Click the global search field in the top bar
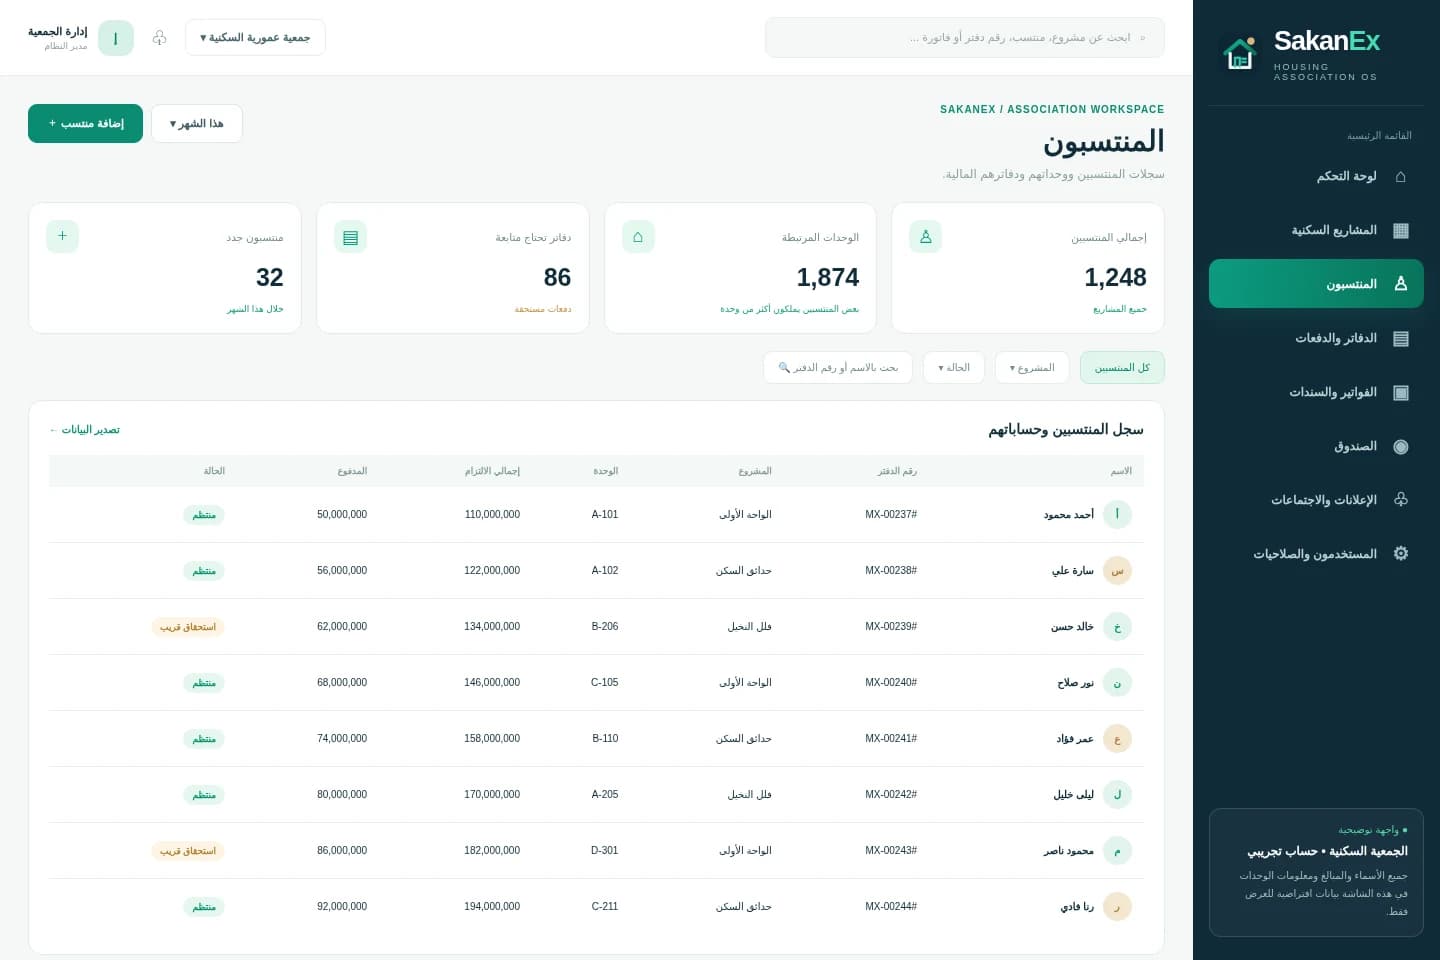This screenshot has height=960, width=1440. (x=965, y=38)
